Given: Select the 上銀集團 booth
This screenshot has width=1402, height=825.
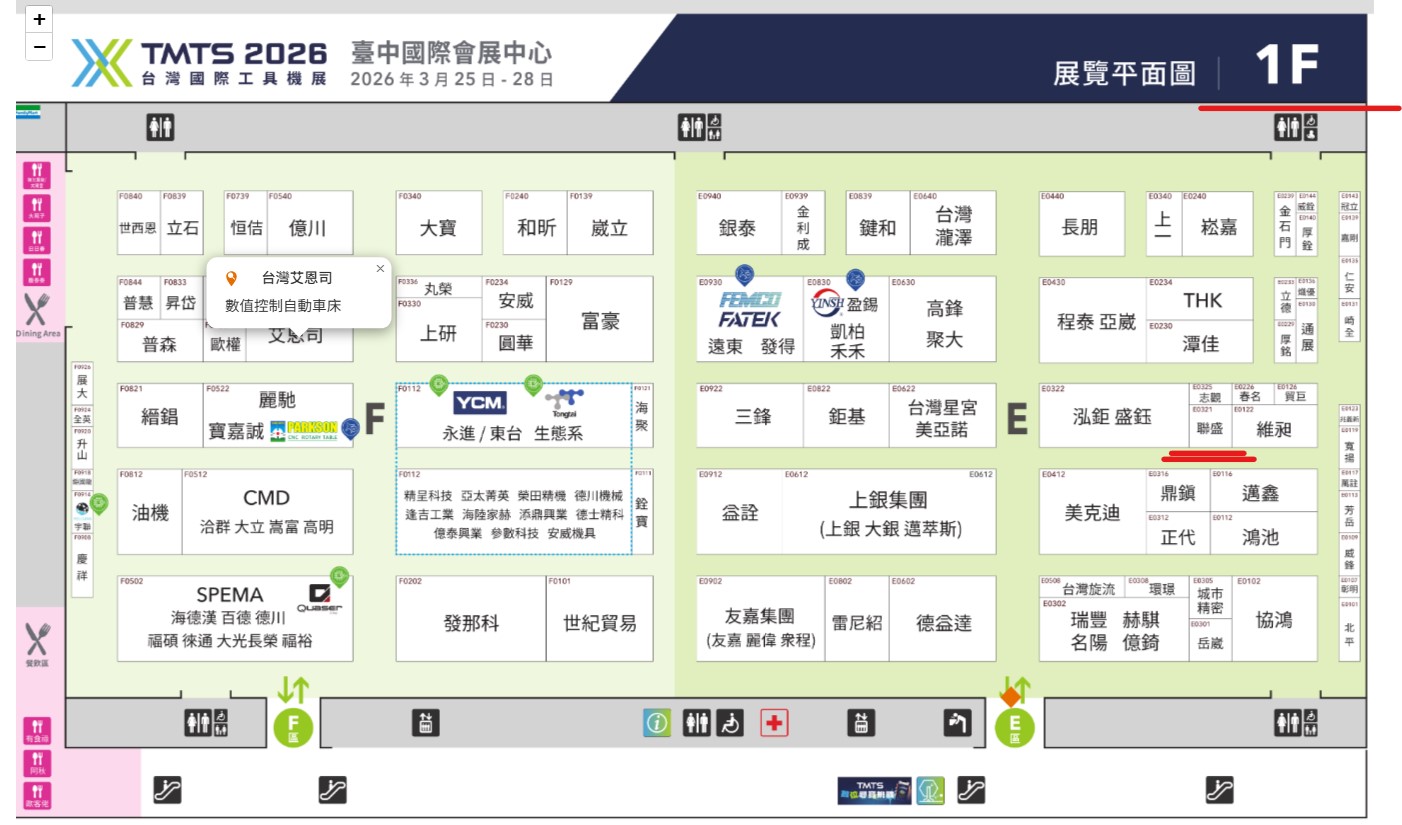Looking at the screenshot, I should coord(888,511).
